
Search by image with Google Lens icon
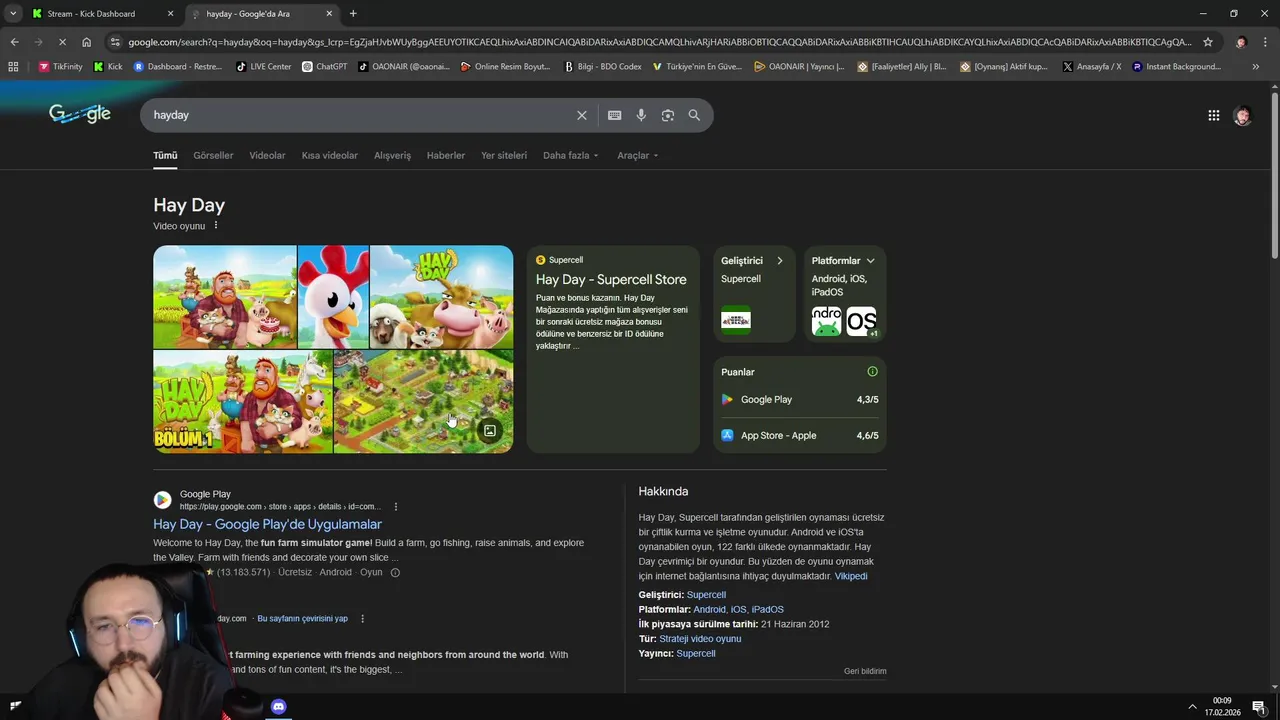coord(668,115)
